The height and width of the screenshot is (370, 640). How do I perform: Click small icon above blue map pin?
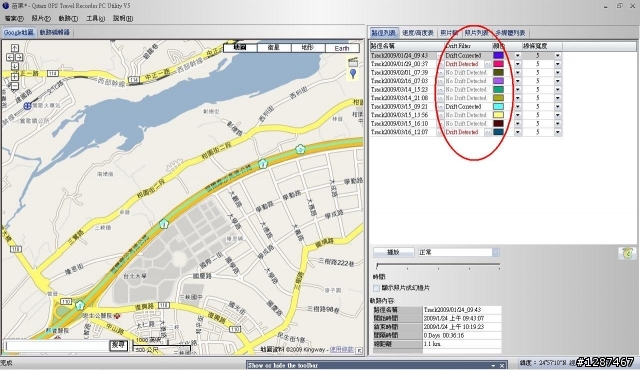(x=353, y=62)
